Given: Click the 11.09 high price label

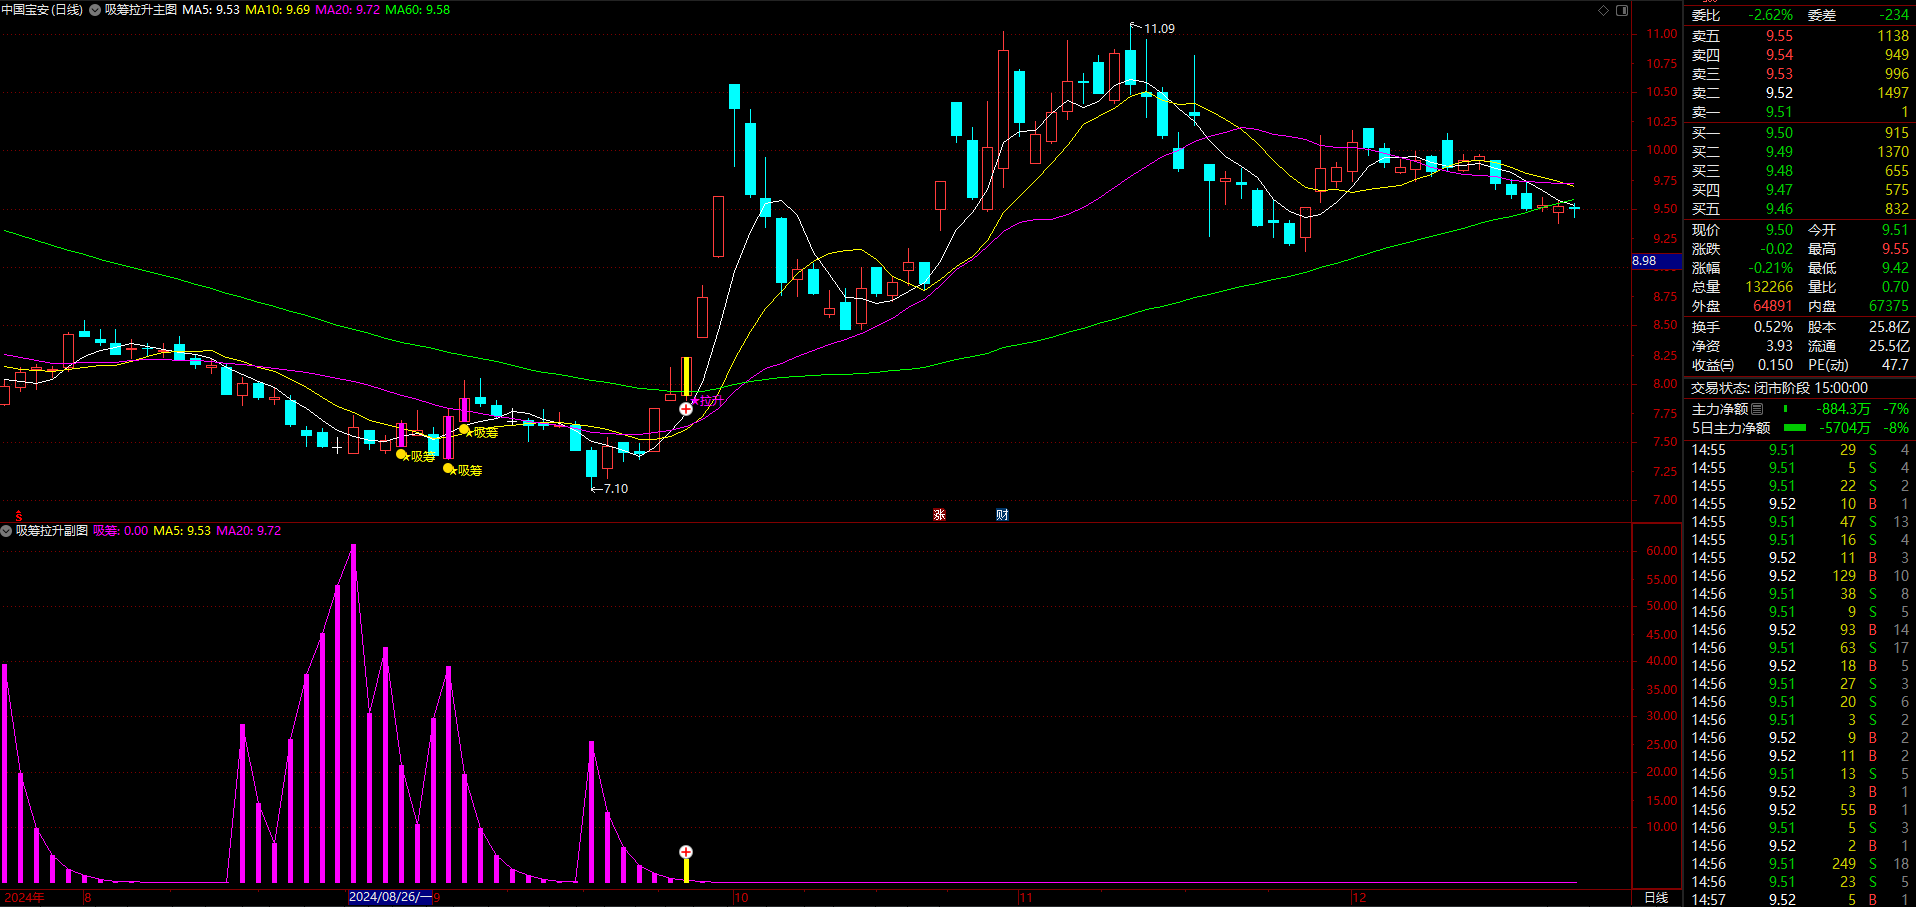Looking at the screenshot, I should click(1159, 29).
